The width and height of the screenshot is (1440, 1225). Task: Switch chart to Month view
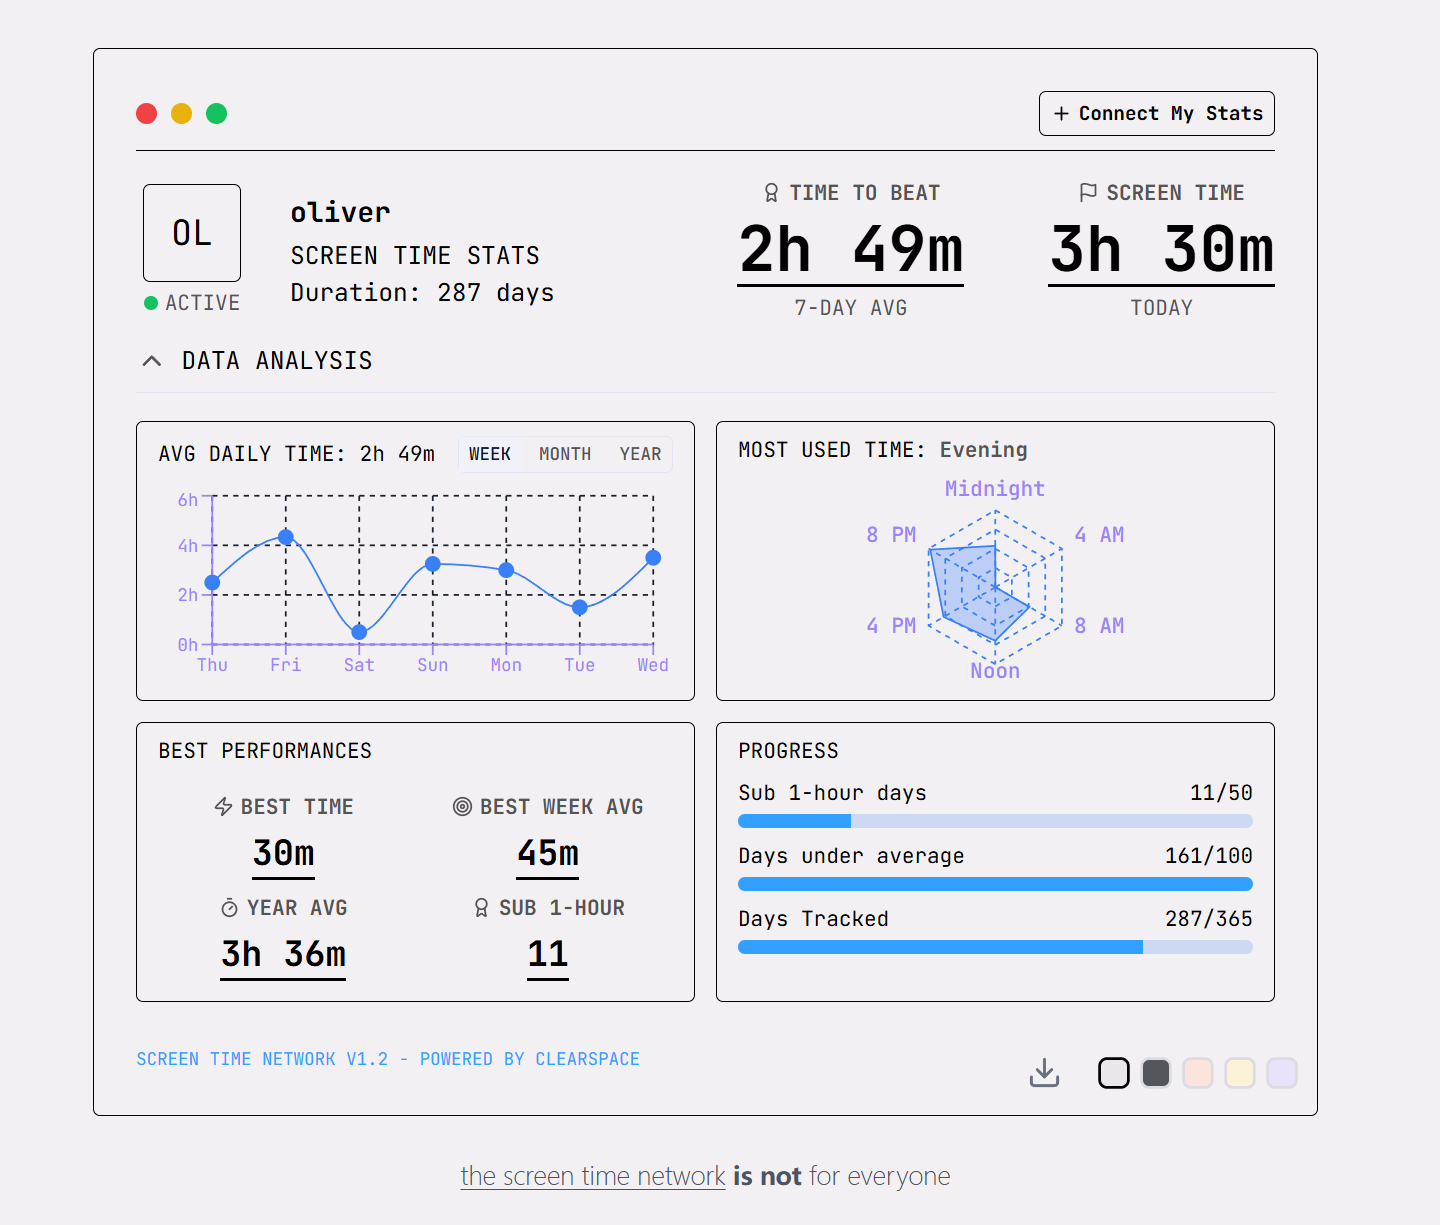point(565,454)
